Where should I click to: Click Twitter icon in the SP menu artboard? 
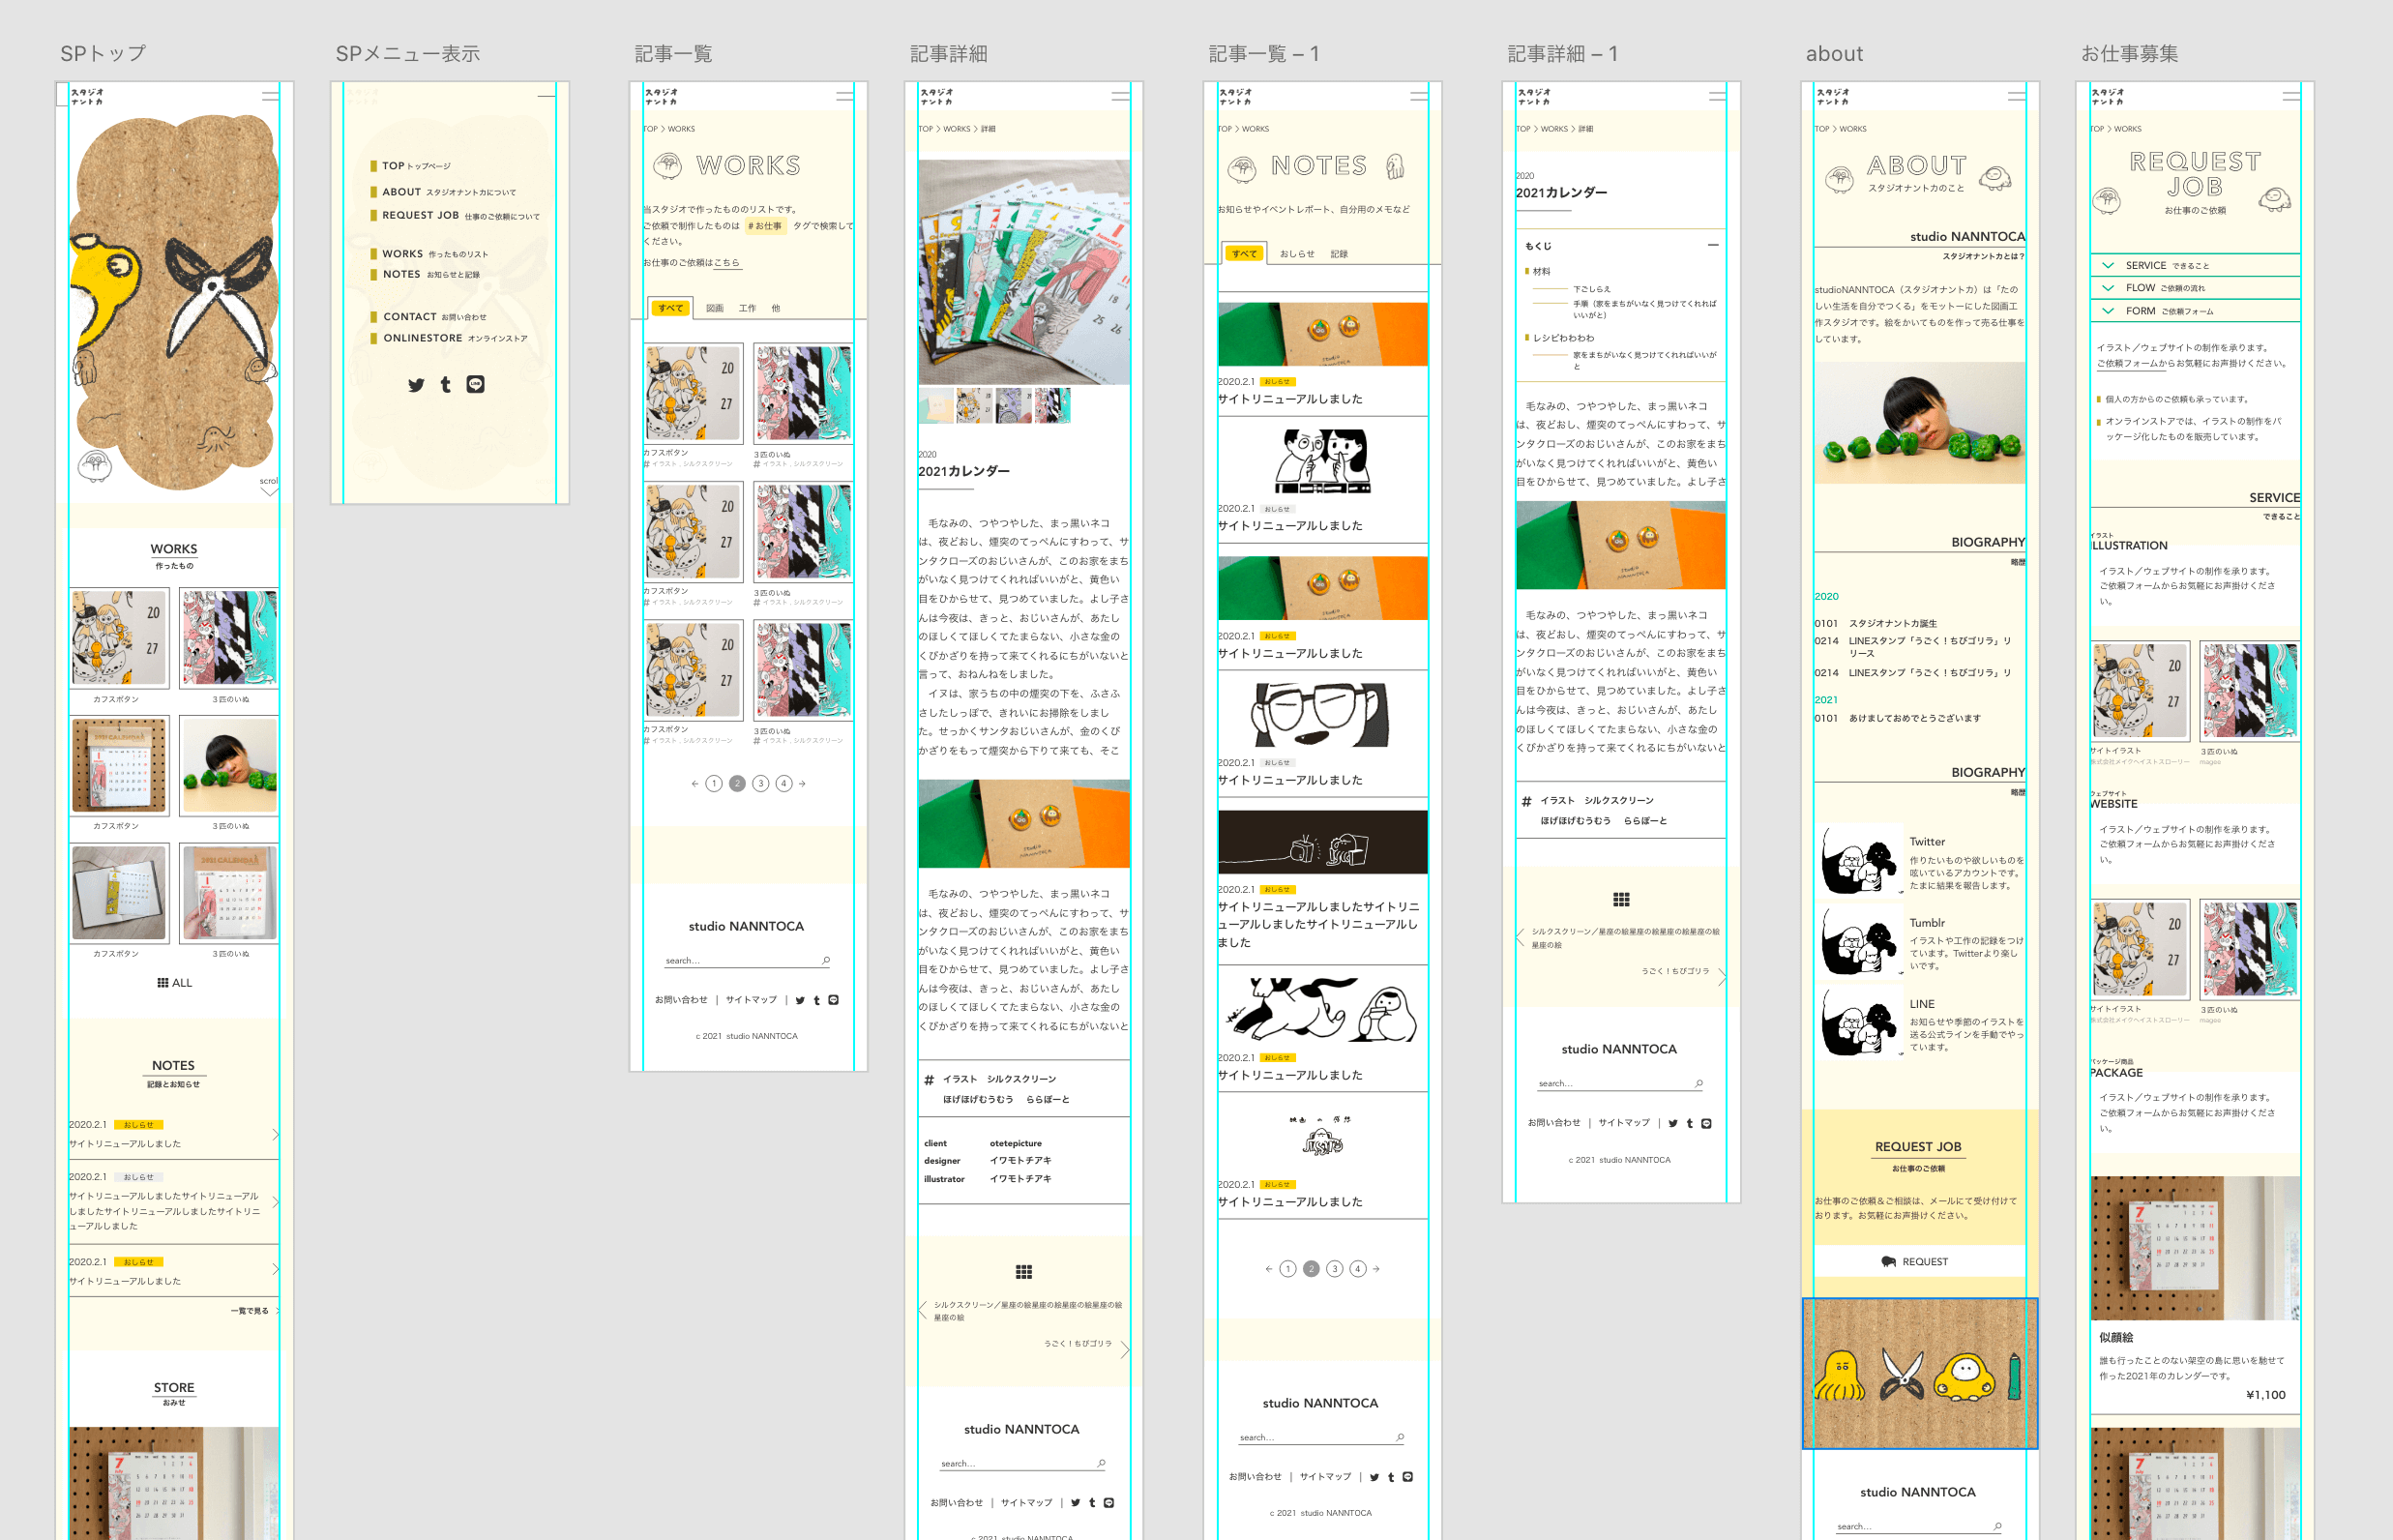tap(416, 385)
